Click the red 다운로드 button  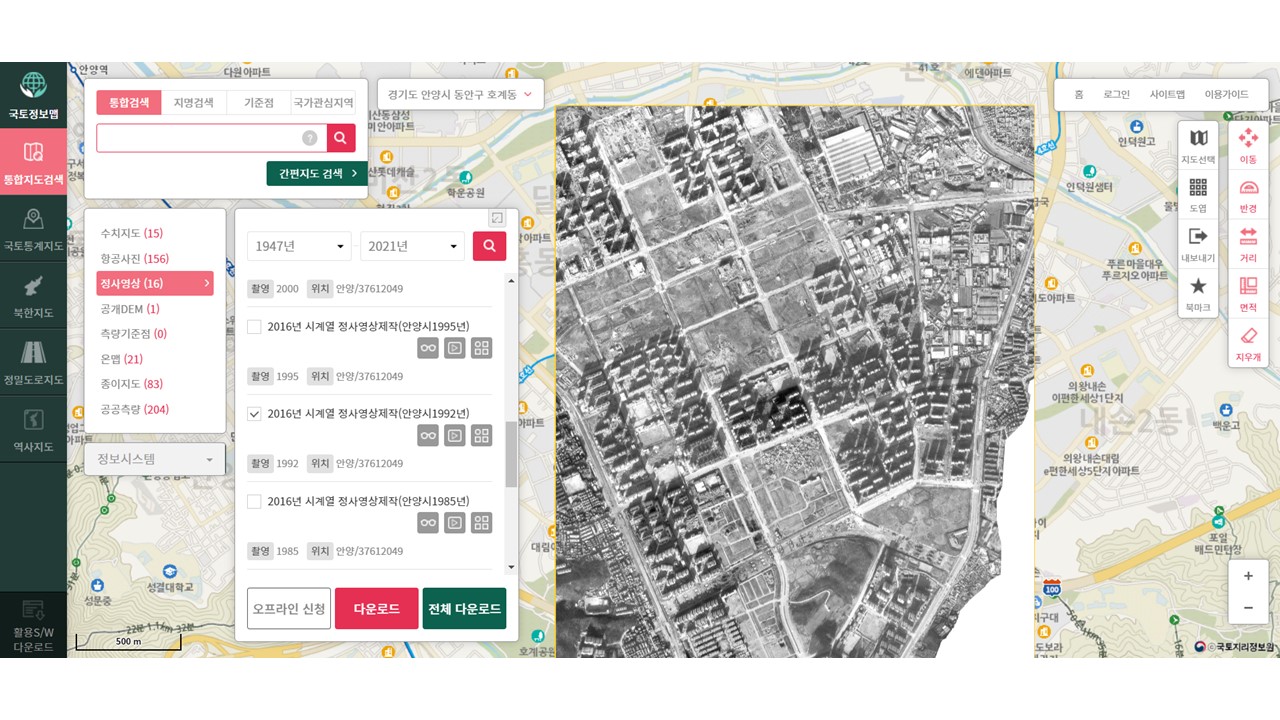(x=377, y=608)
